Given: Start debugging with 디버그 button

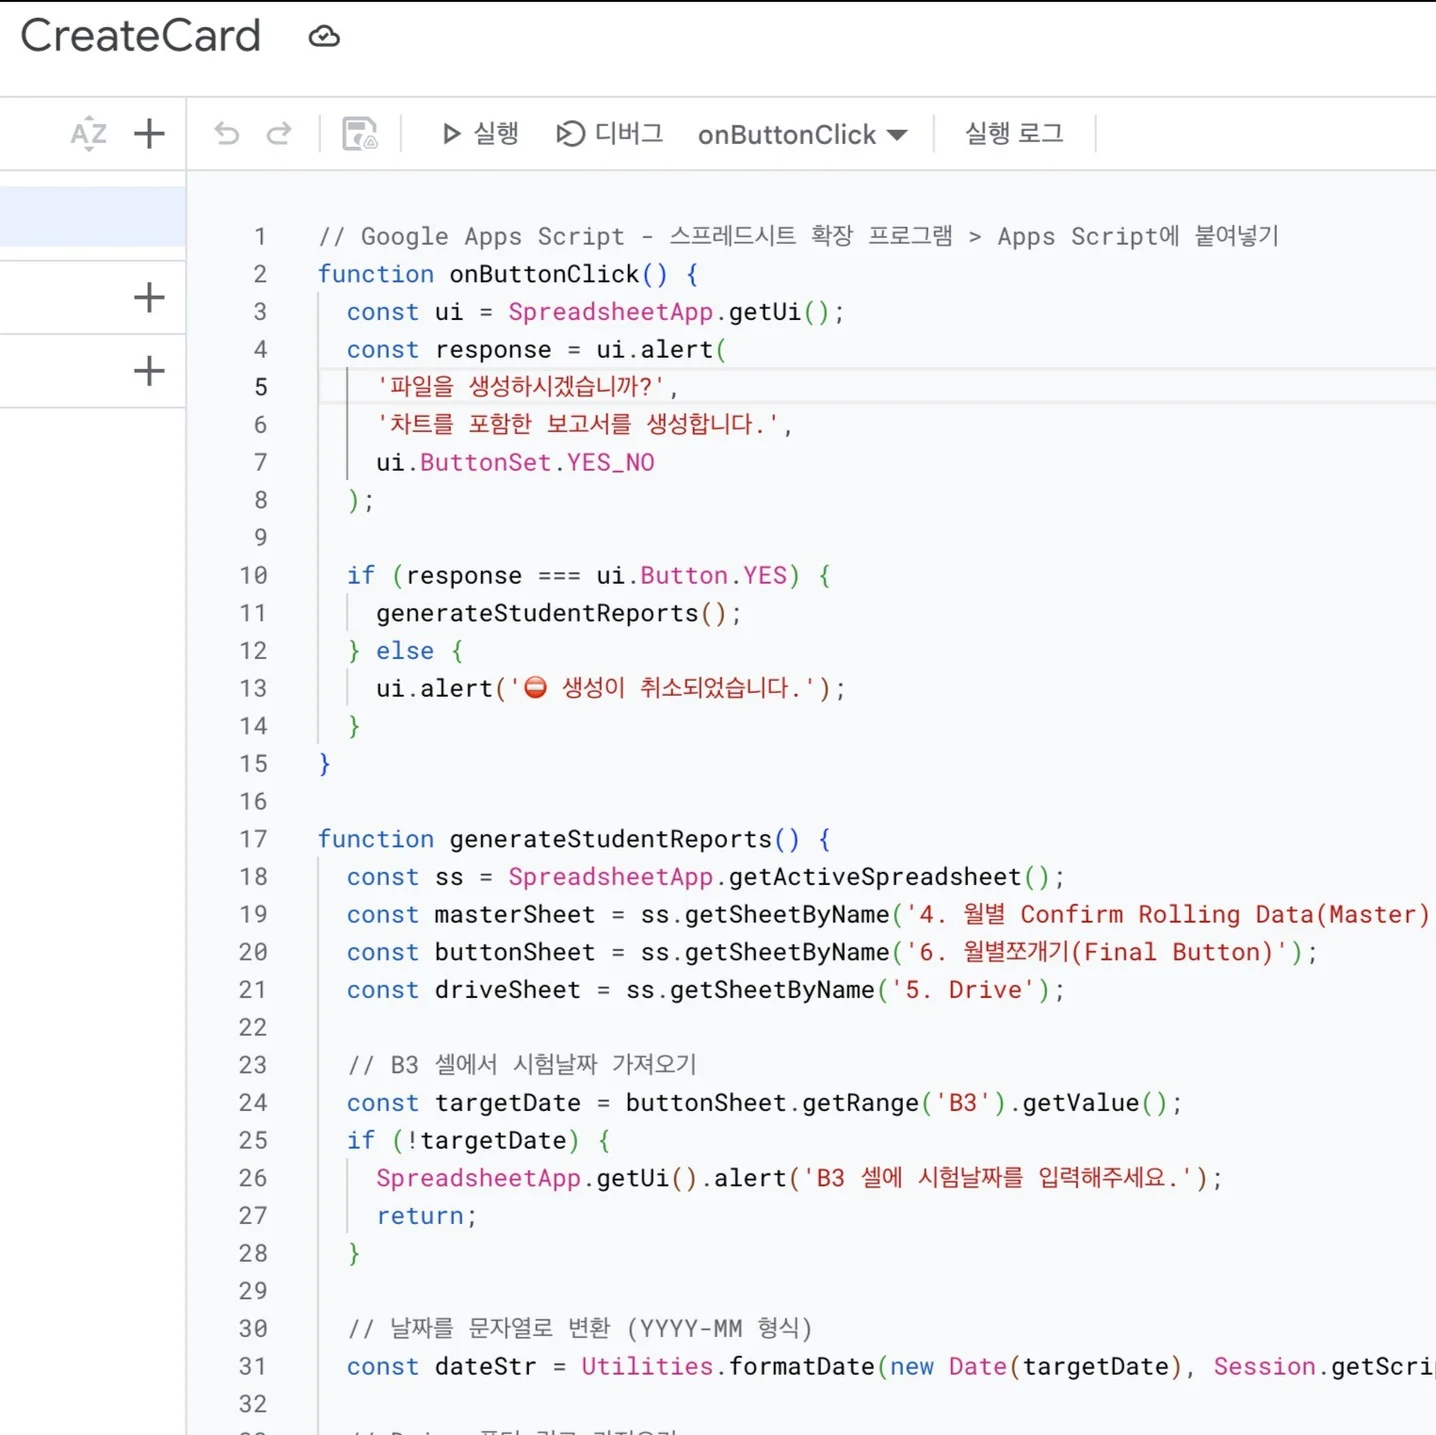Looking at the screenshot, I should click(x=609, y=133).
